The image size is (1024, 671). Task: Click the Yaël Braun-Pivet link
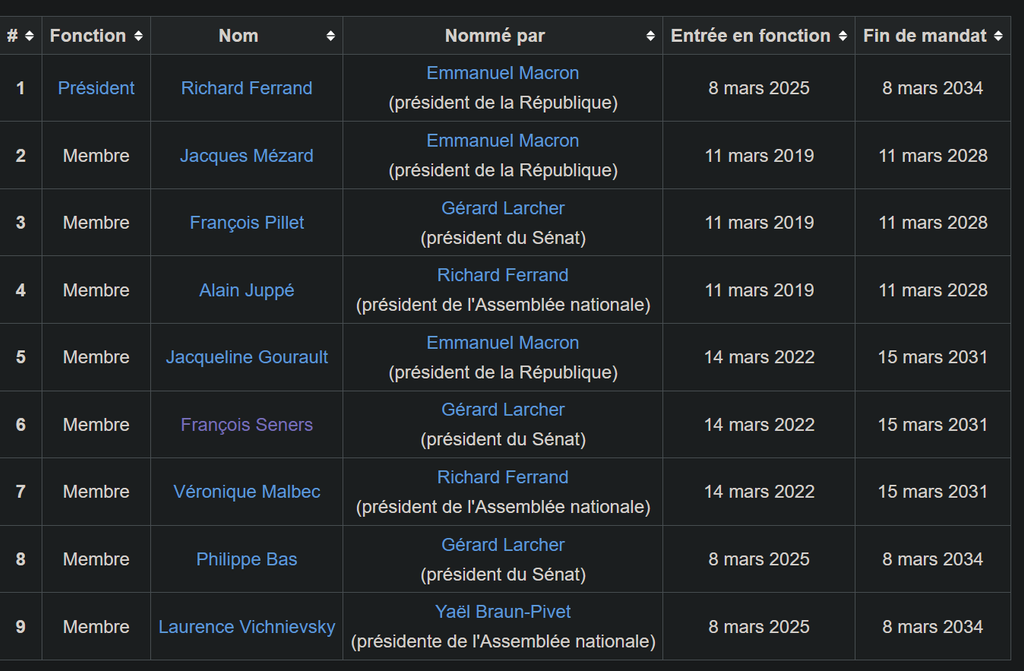tap(503, 612)
